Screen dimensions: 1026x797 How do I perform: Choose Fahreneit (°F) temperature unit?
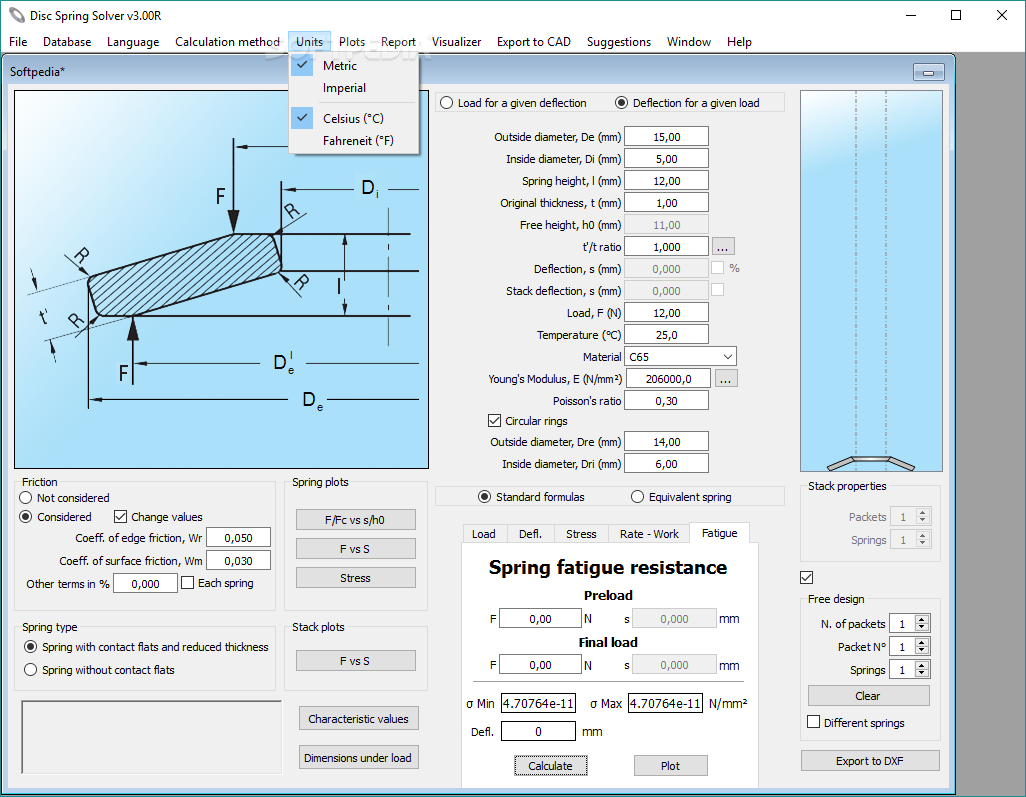pyautogui.click(x=358, y=141)
